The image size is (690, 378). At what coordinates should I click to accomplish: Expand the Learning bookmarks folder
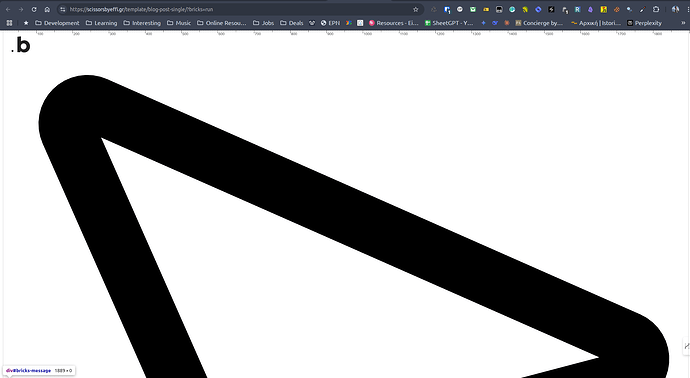(102, 23)
